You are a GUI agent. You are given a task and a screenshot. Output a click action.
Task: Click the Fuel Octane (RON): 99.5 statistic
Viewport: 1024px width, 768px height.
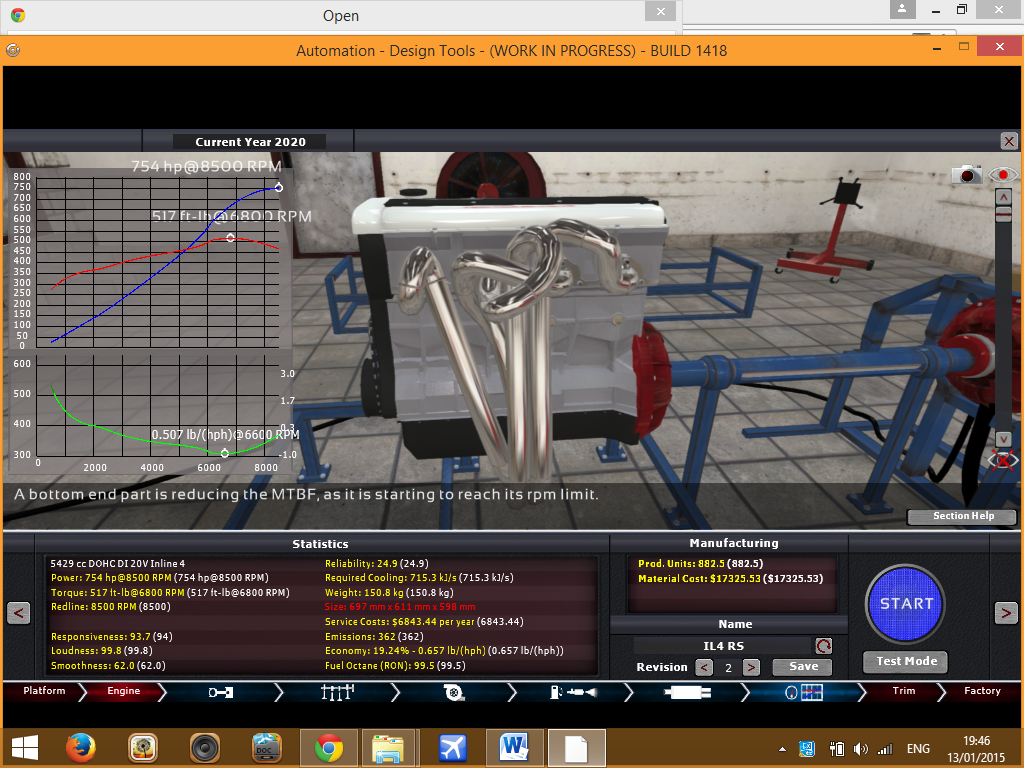395,665
